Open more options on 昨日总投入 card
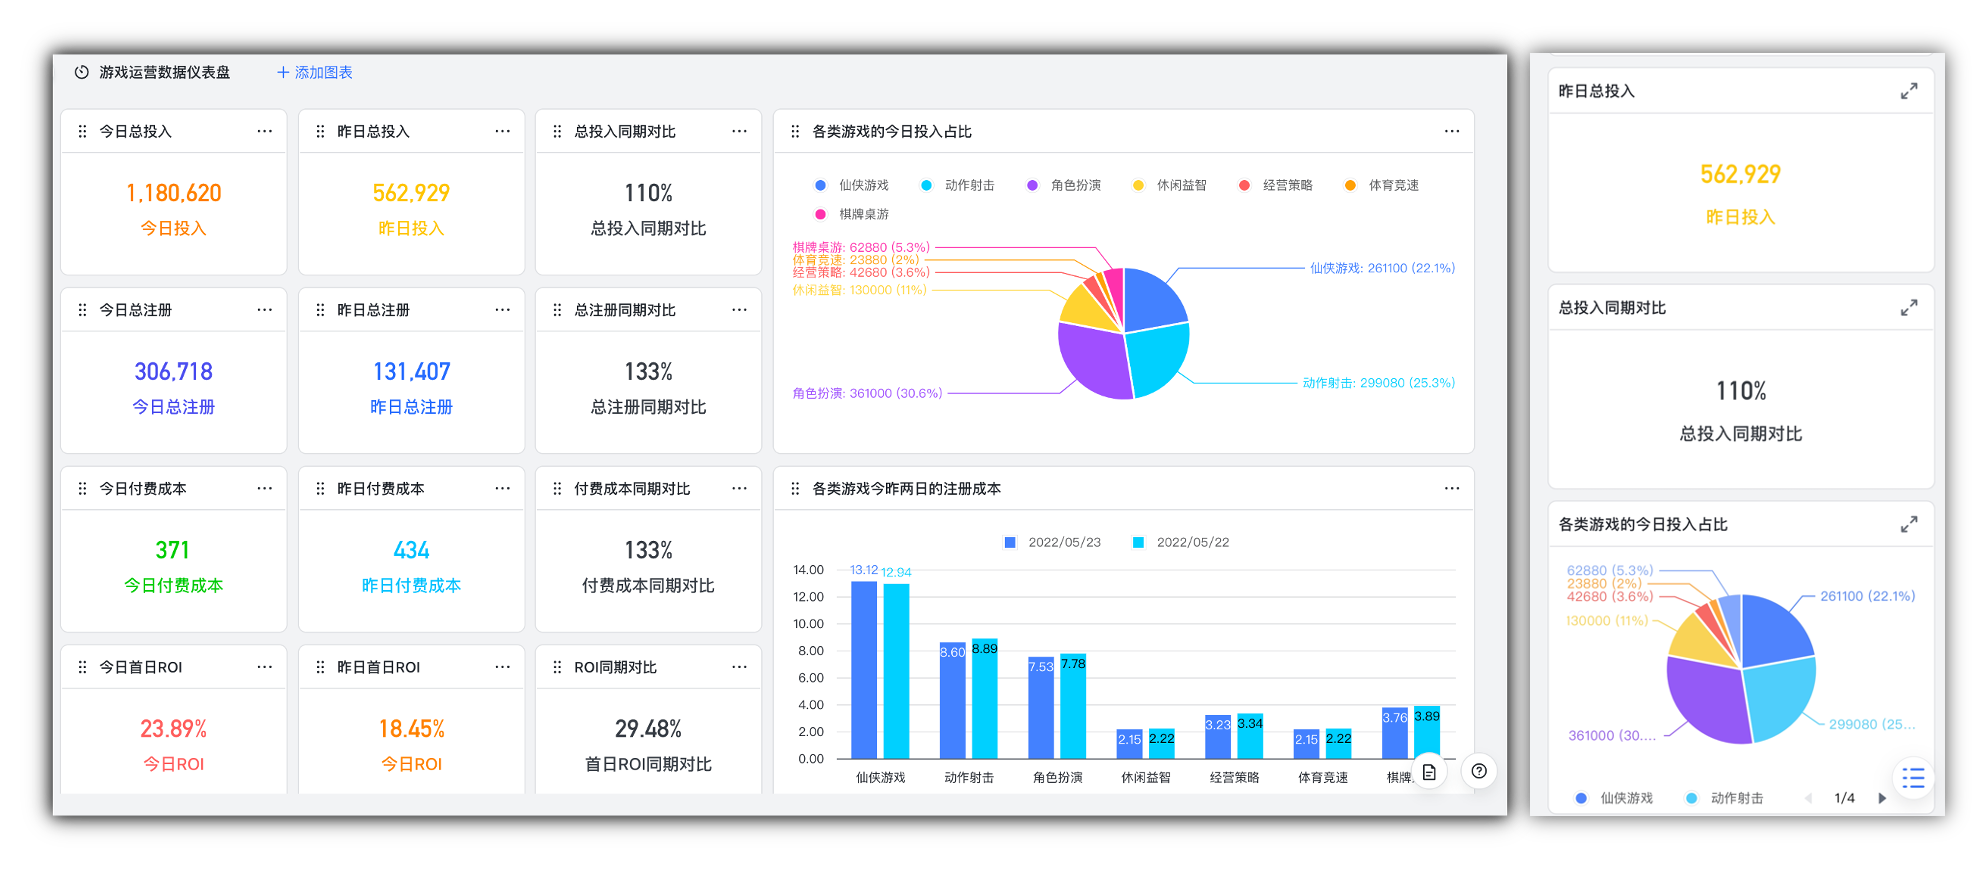Screen dimensions: 1976x870 (502, 131)
